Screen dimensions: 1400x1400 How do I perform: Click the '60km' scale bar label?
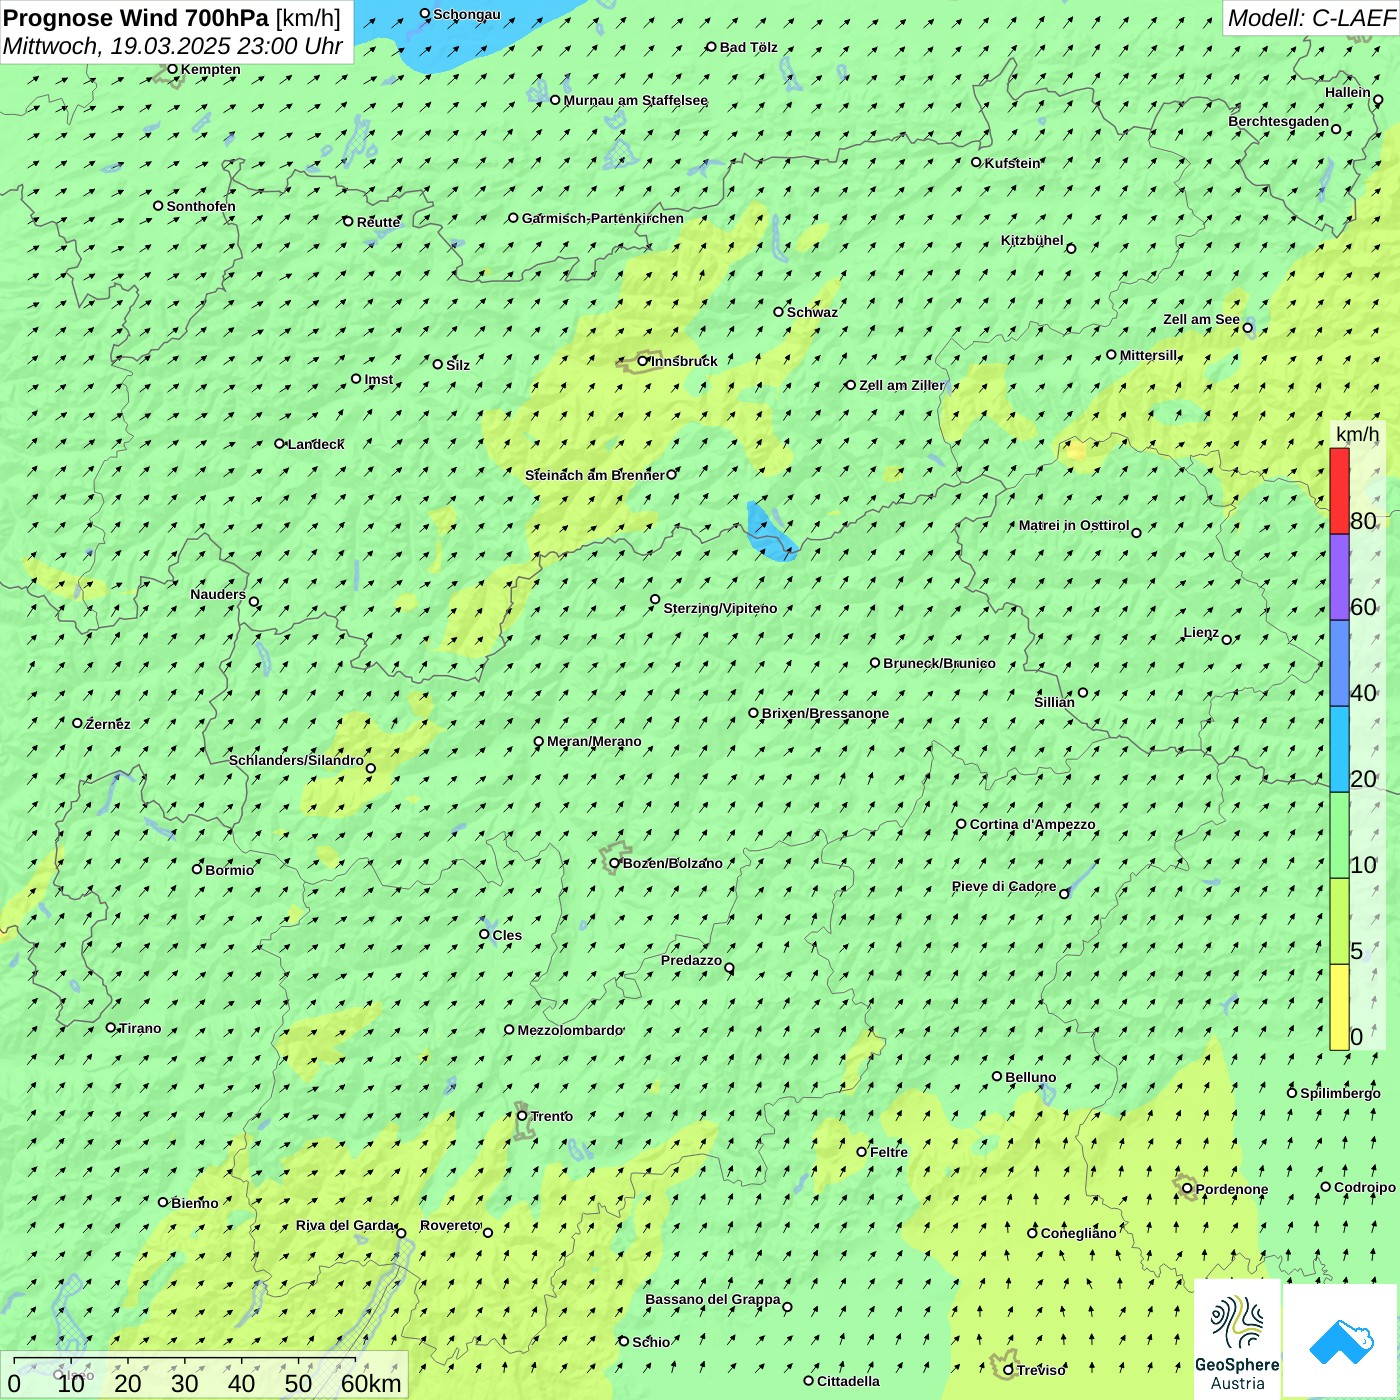pyautogui.click(x=371, y=1383)
